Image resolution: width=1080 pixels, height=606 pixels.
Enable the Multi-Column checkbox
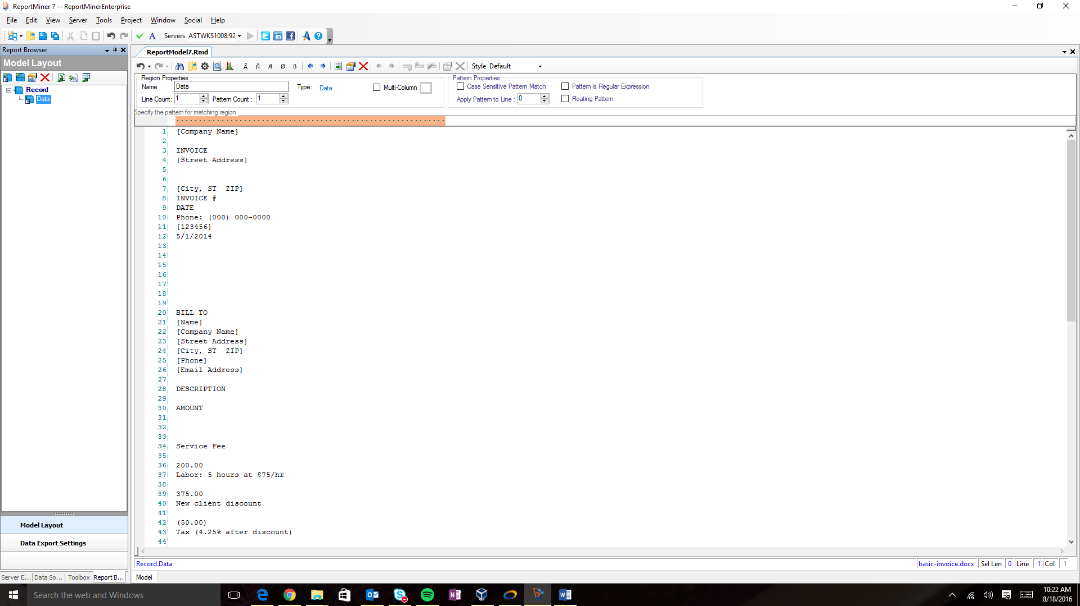pos(377,88)
